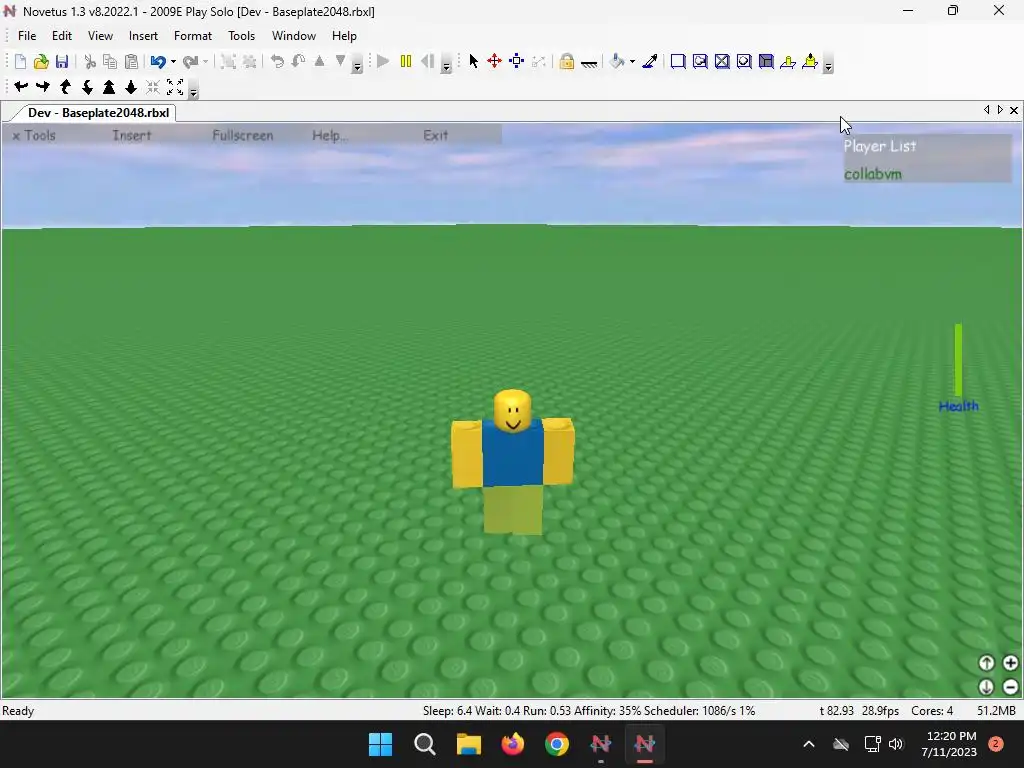The image size is (1024, 768).
Task: Select the Dropper color picker tool
Action: pyautogui.click(x=650, y=61)
